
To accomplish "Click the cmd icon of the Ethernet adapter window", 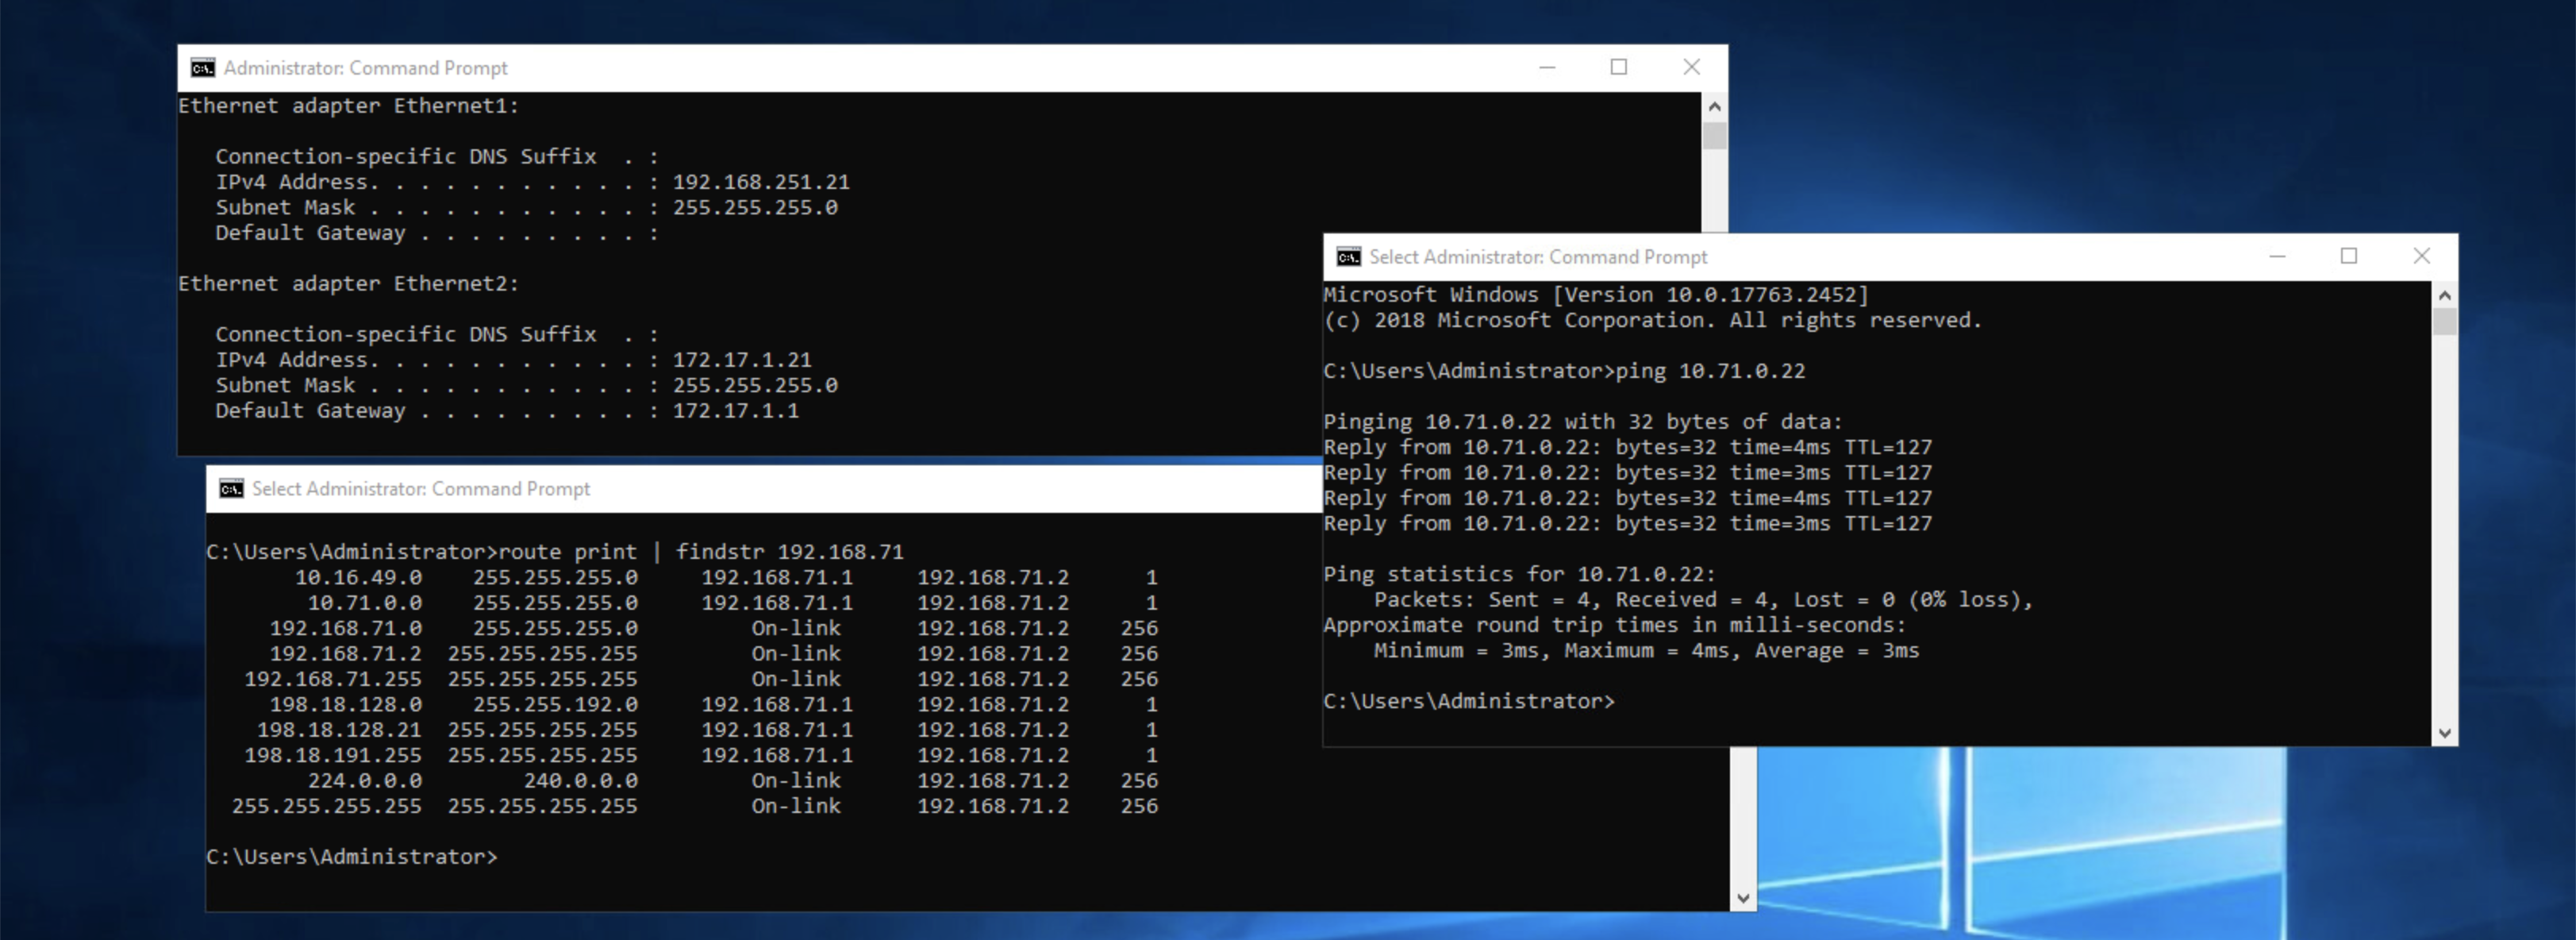I will tap(203, 68).
